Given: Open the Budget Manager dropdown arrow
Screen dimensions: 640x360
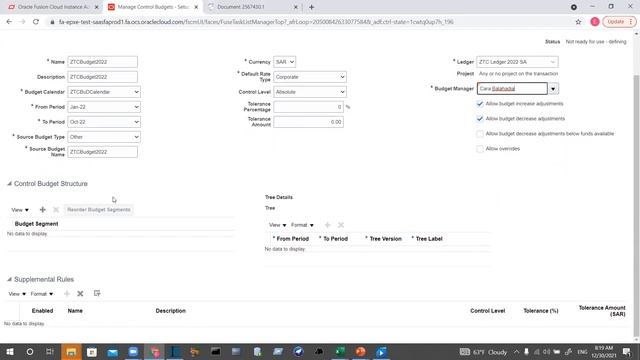Looking at the screenshot, I should (x=553, y=89).
